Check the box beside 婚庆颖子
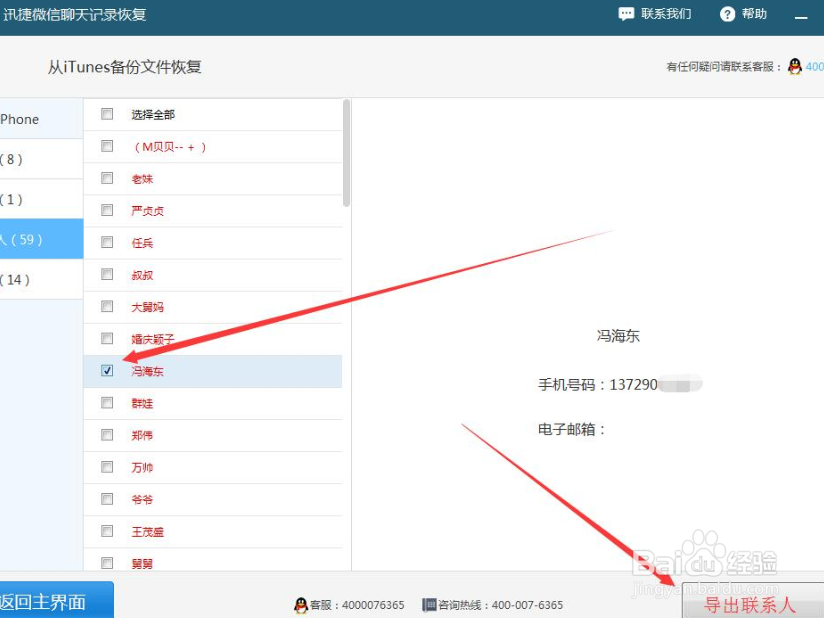 (107, 338)
